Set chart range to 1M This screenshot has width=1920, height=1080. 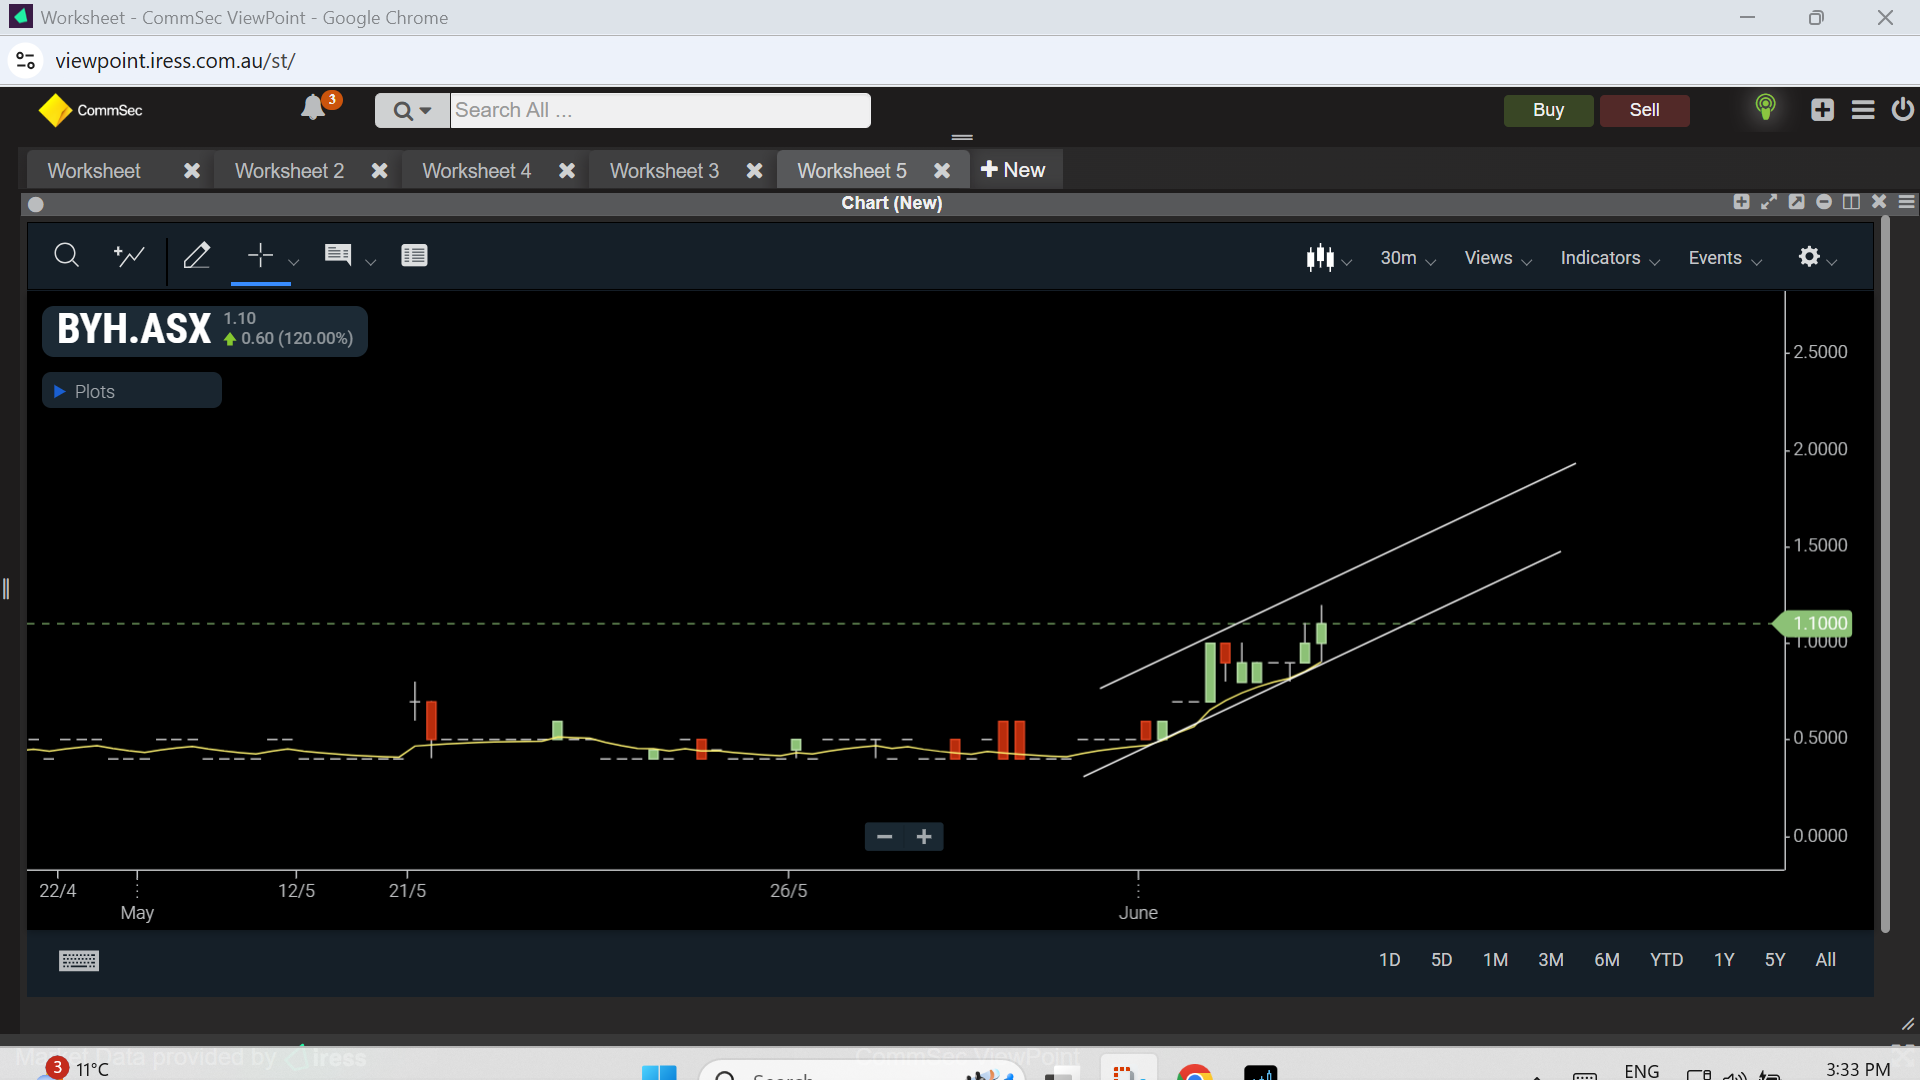[1495, 960]
